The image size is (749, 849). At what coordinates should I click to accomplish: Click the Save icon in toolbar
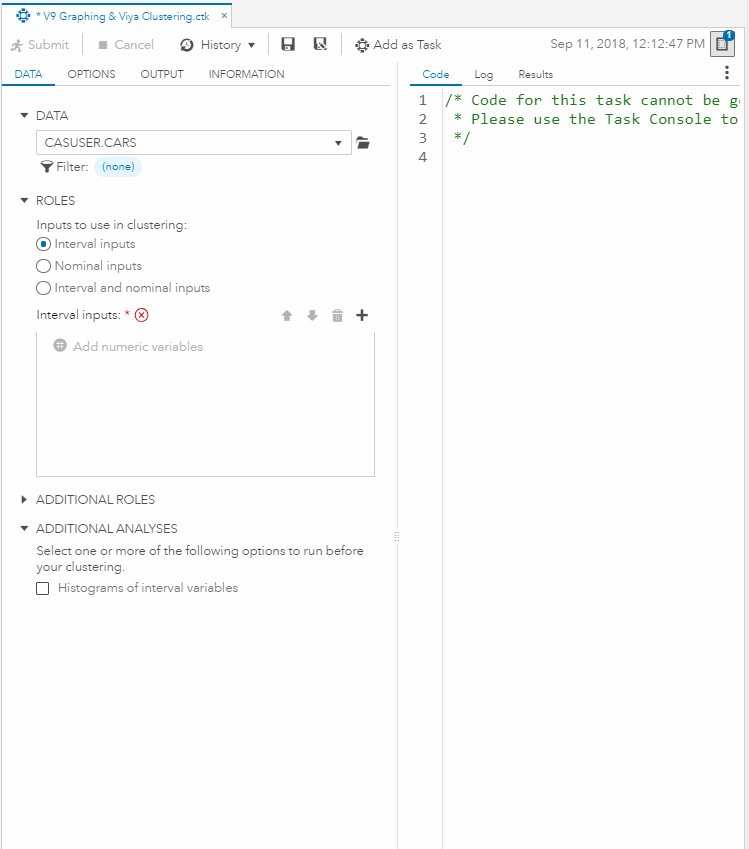(288, 45)
